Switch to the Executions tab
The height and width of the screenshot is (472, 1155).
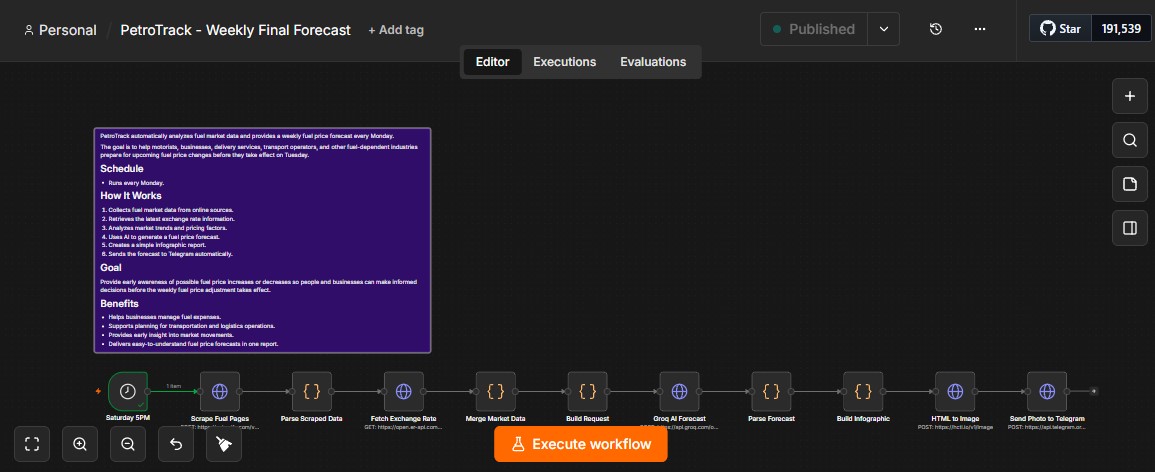pos(564,62)
